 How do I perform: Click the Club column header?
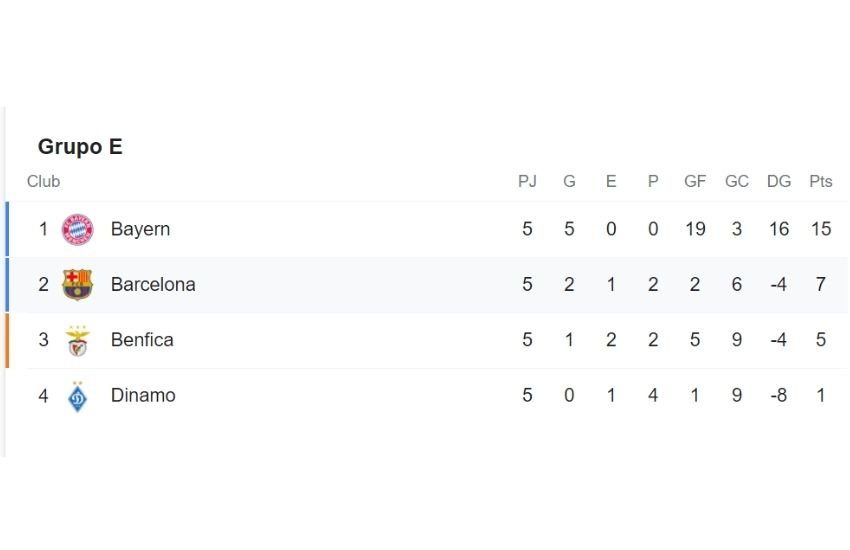(x=43, y=181)
